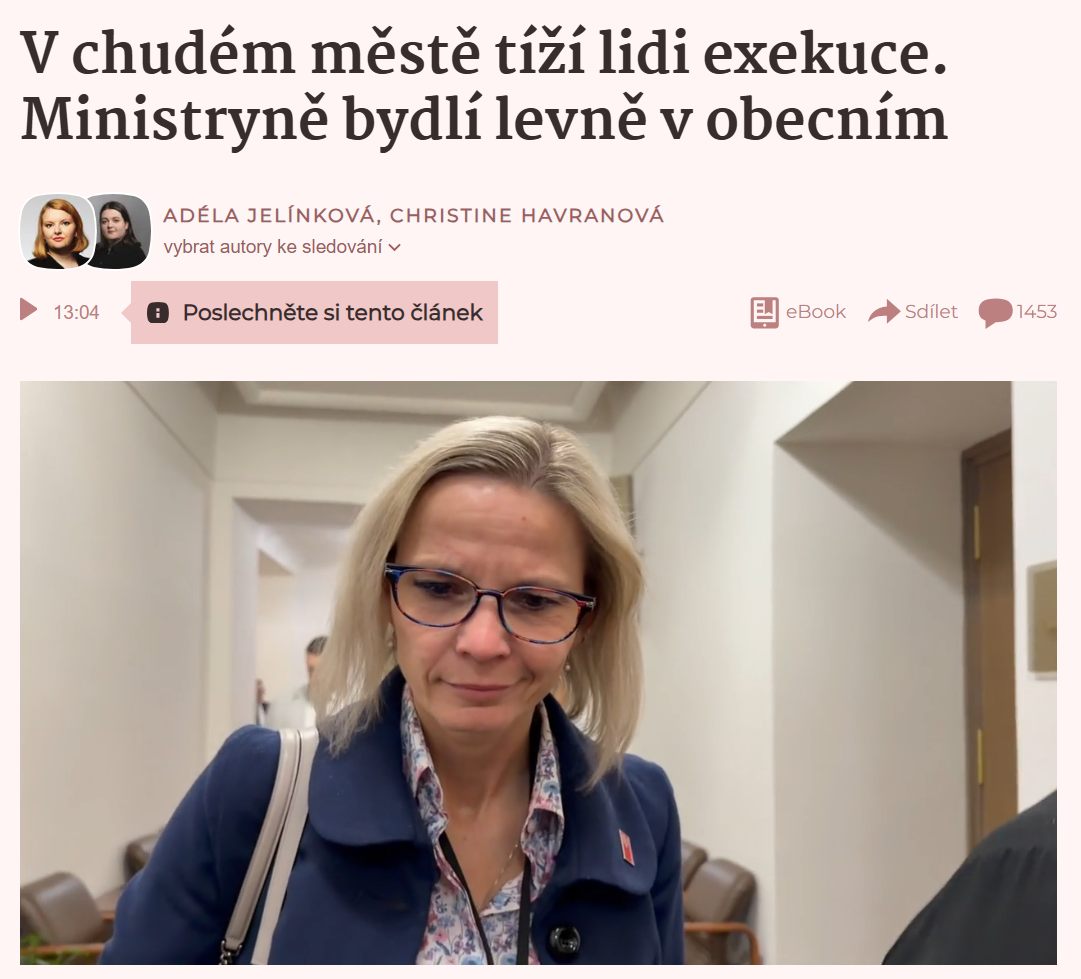Open comments via the speech bubble icon
Image resolution: width=1081 pixels, height=979 pixels.
coord(995,312)
